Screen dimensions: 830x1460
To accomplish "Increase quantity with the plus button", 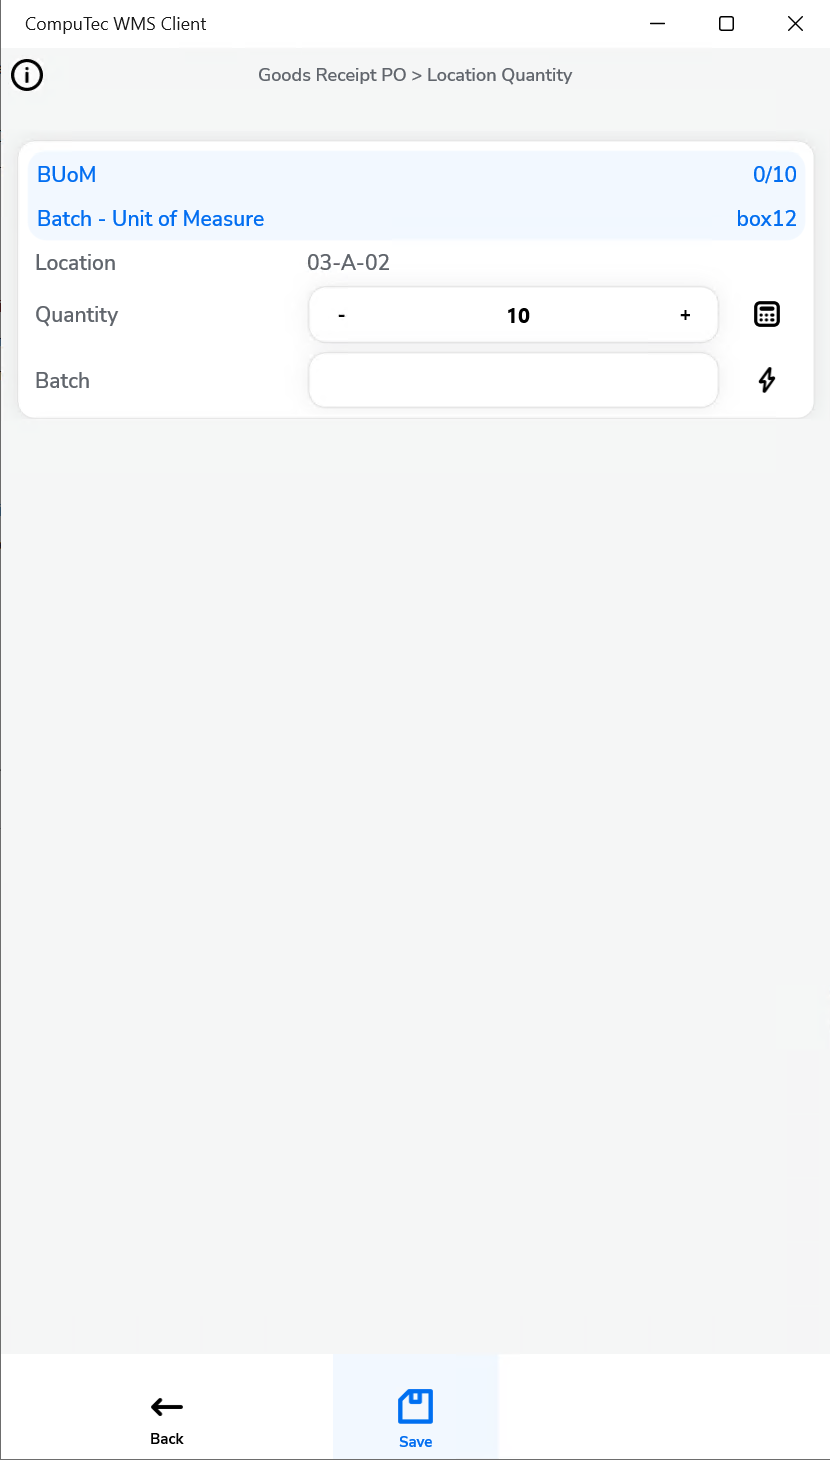I will point(685,315).
